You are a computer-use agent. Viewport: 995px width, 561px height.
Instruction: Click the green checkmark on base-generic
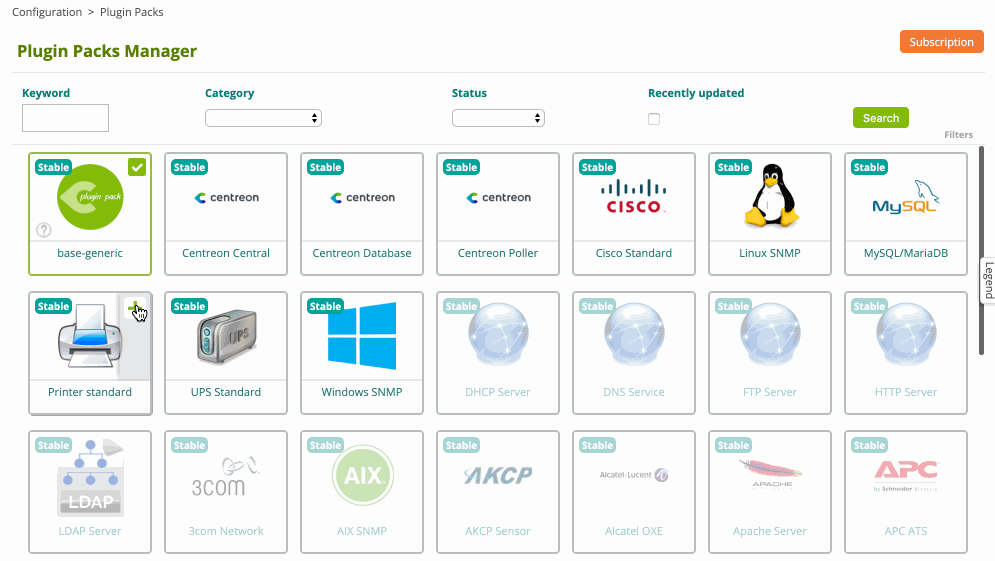(x=137, y=167)
